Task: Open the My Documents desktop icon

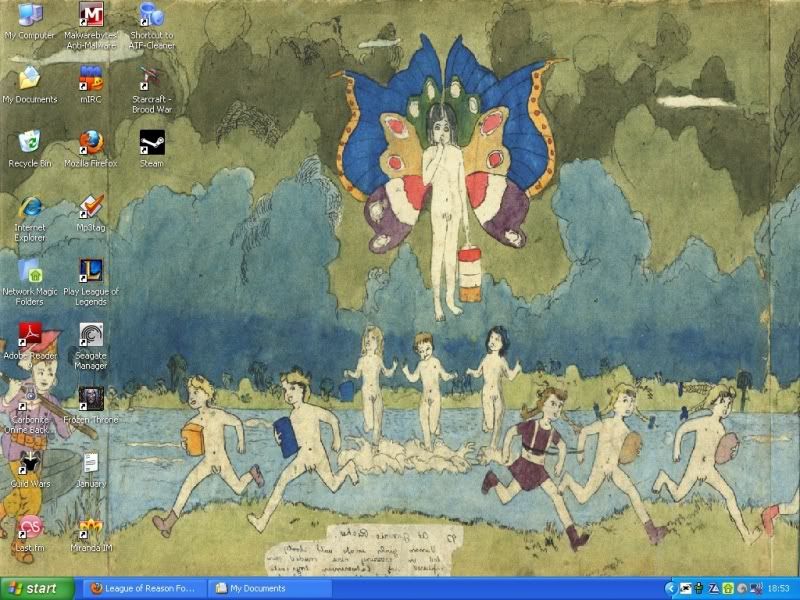Action: (x=30, y=85)
